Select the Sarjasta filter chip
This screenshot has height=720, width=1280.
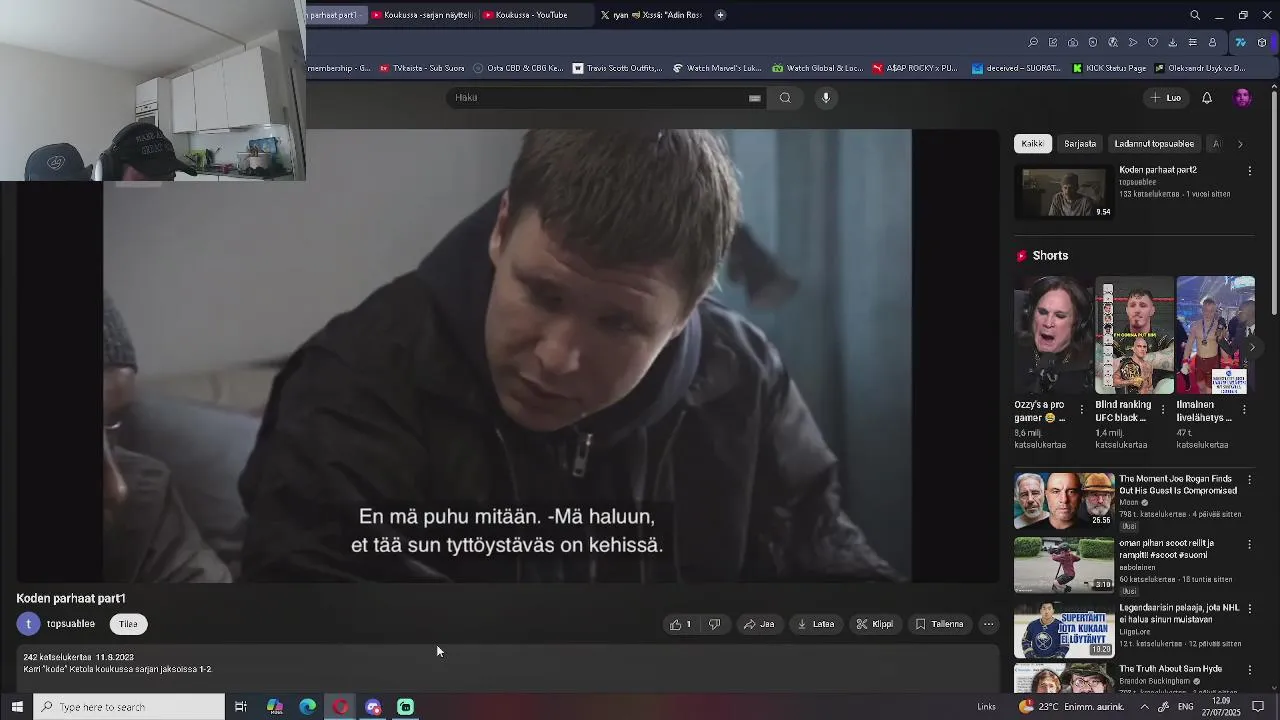click(1080, 144)
